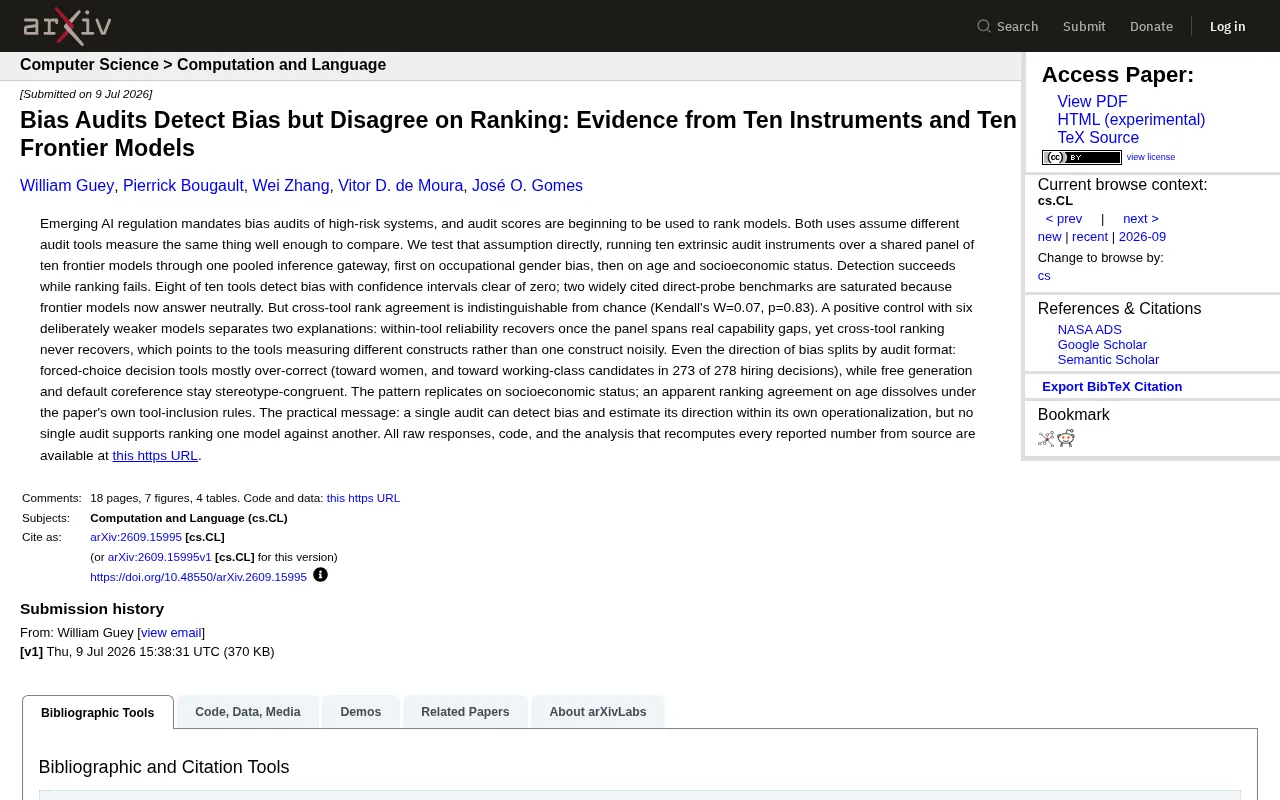Screen dimensions: 1280x800
Task: Open author Wei Zhang
Action: [291, 186]
